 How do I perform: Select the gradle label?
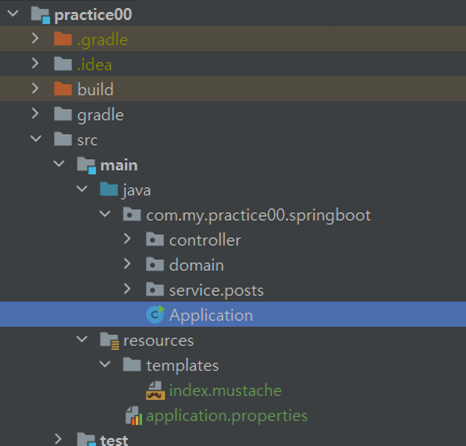[x=100, y=115]
